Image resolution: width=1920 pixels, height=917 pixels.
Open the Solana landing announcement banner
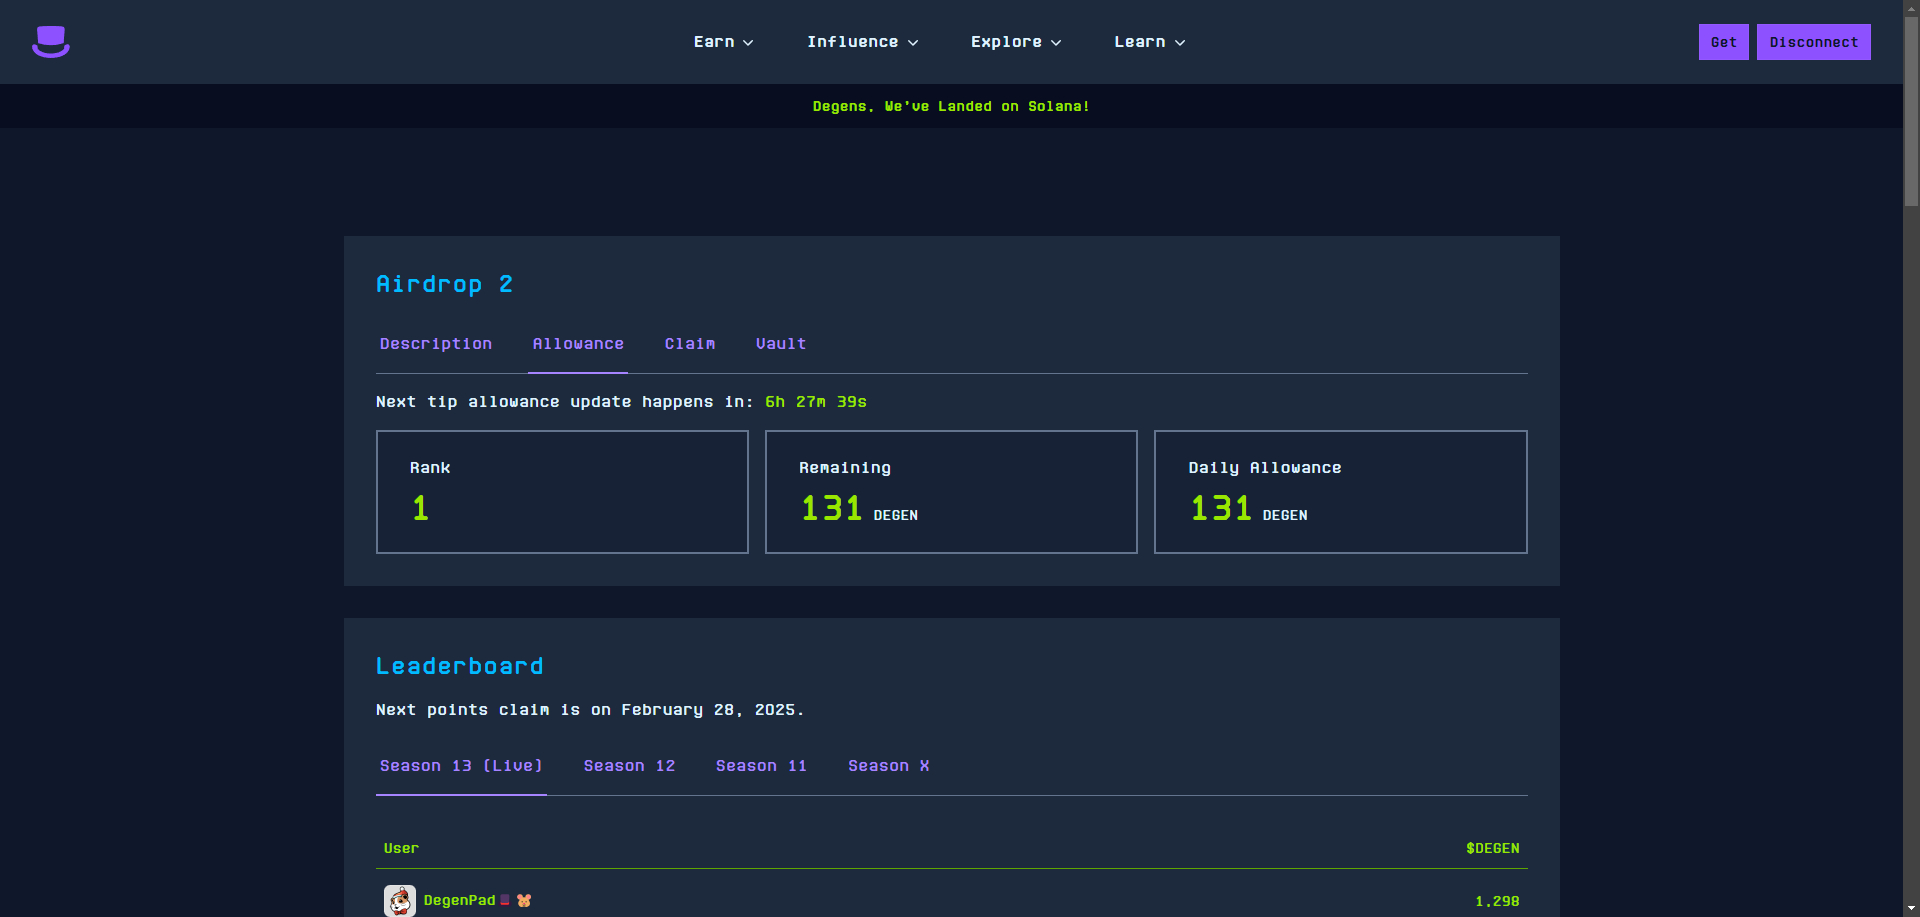pos(951,106)
